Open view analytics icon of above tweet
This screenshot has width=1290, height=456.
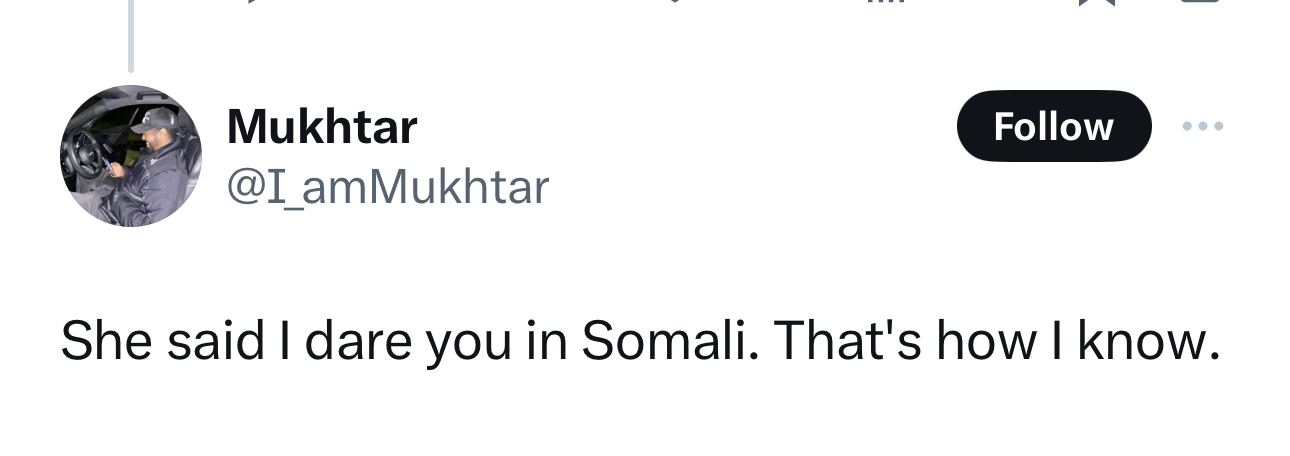(x=885, y=2)
